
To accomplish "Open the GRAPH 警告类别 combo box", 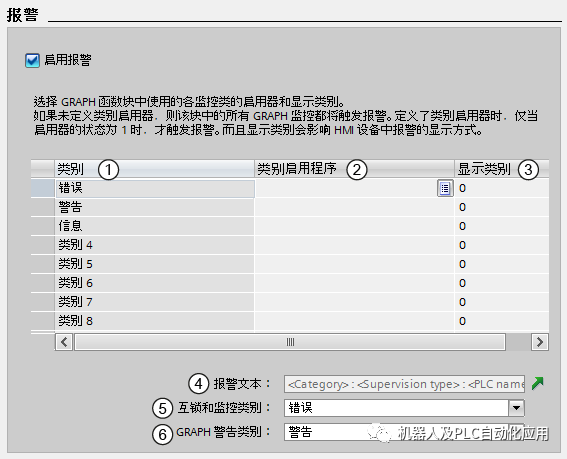I will (x=404, y=432).
